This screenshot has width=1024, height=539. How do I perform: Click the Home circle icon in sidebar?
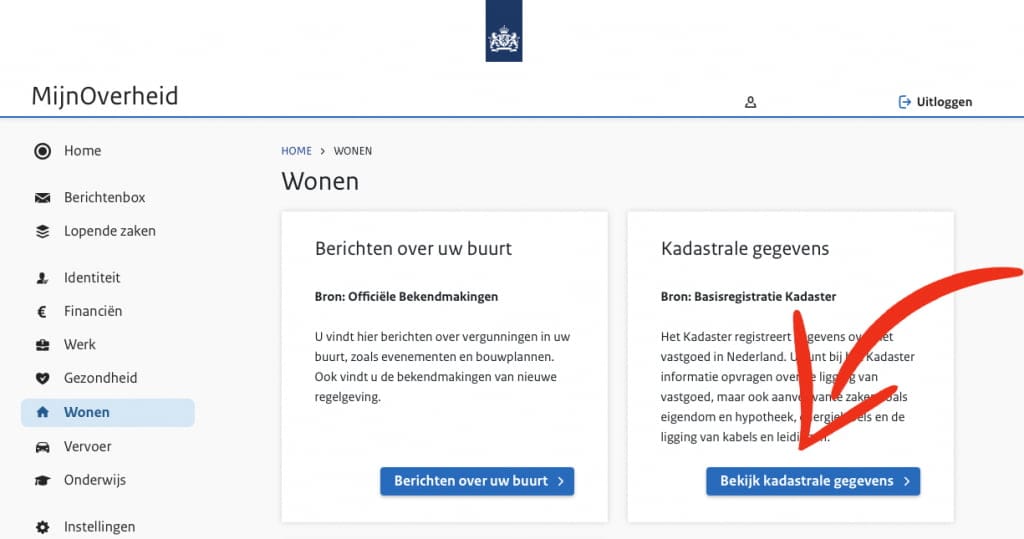[42, 151]
